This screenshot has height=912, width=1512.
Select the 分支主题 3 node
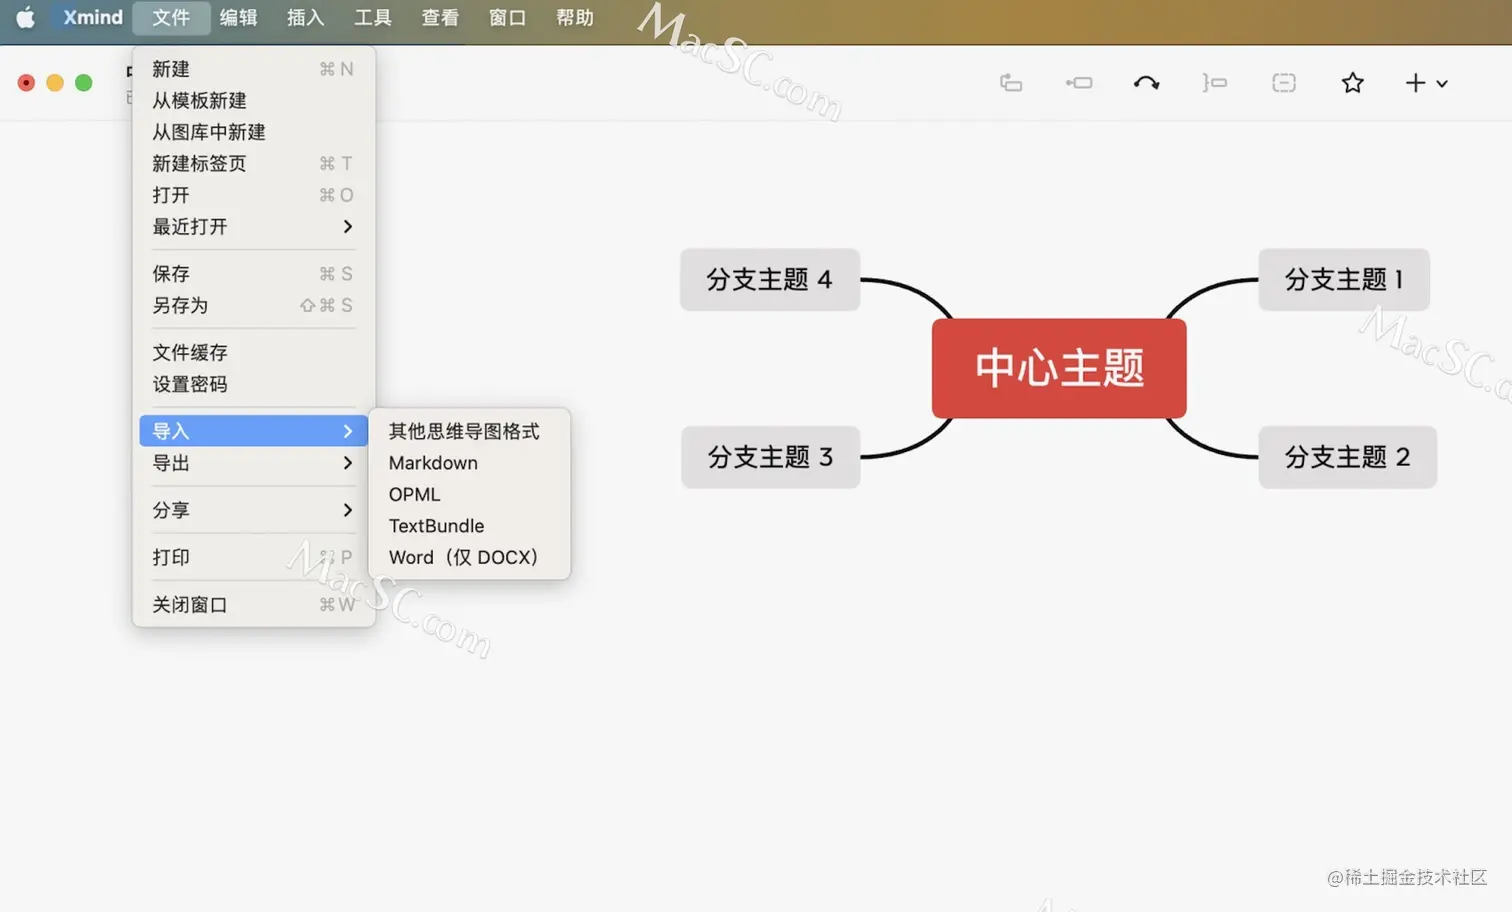pyautogui.click(x=770, y=457)
